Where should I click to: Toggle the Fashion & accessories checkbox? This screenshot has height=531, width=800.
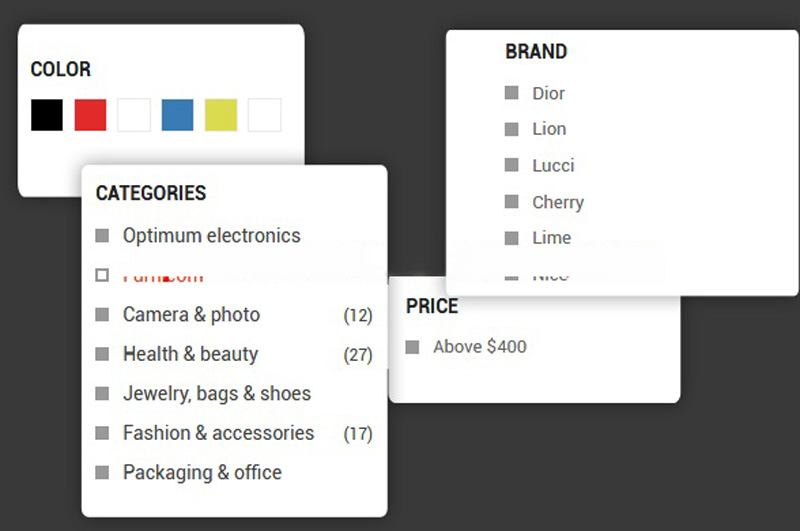tap(102, 433)
